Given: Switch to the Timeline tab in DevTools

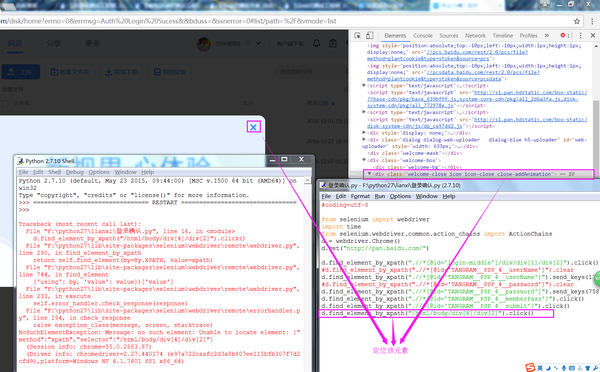Looking at the screenshot, I should coord(502,35).
